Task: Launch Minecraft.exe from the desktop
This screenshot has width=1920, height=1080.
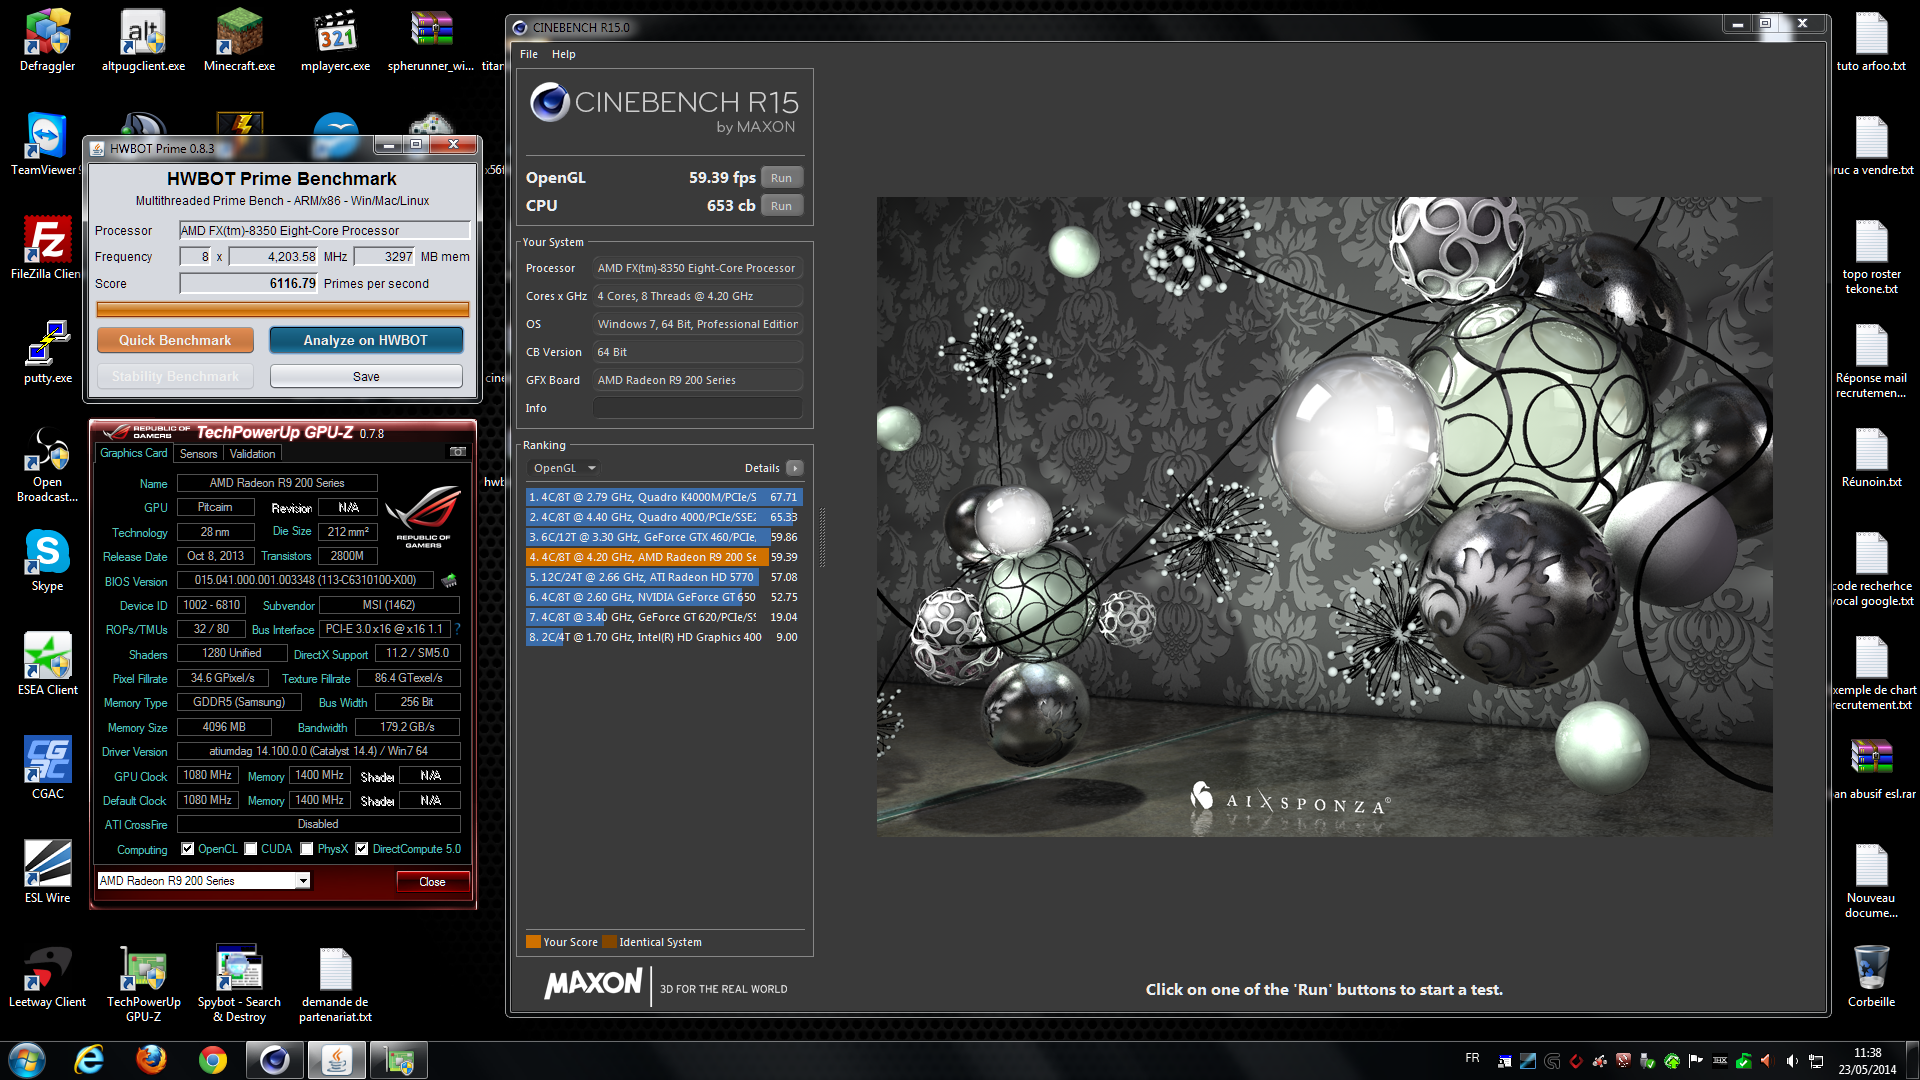Action: [x=239, y=40]
